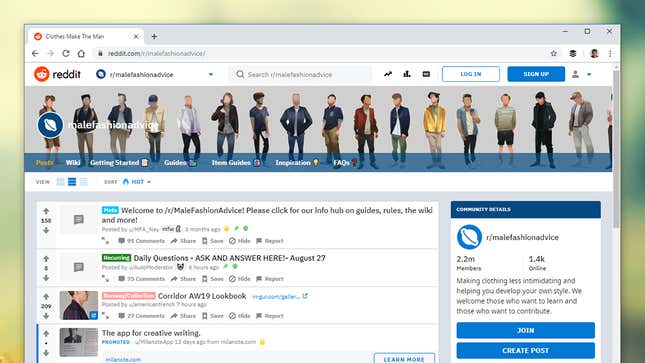Open the All bar chart icon
Viewport: 645px width, 363px height.
pyautogui.click(x=407, y=74)
